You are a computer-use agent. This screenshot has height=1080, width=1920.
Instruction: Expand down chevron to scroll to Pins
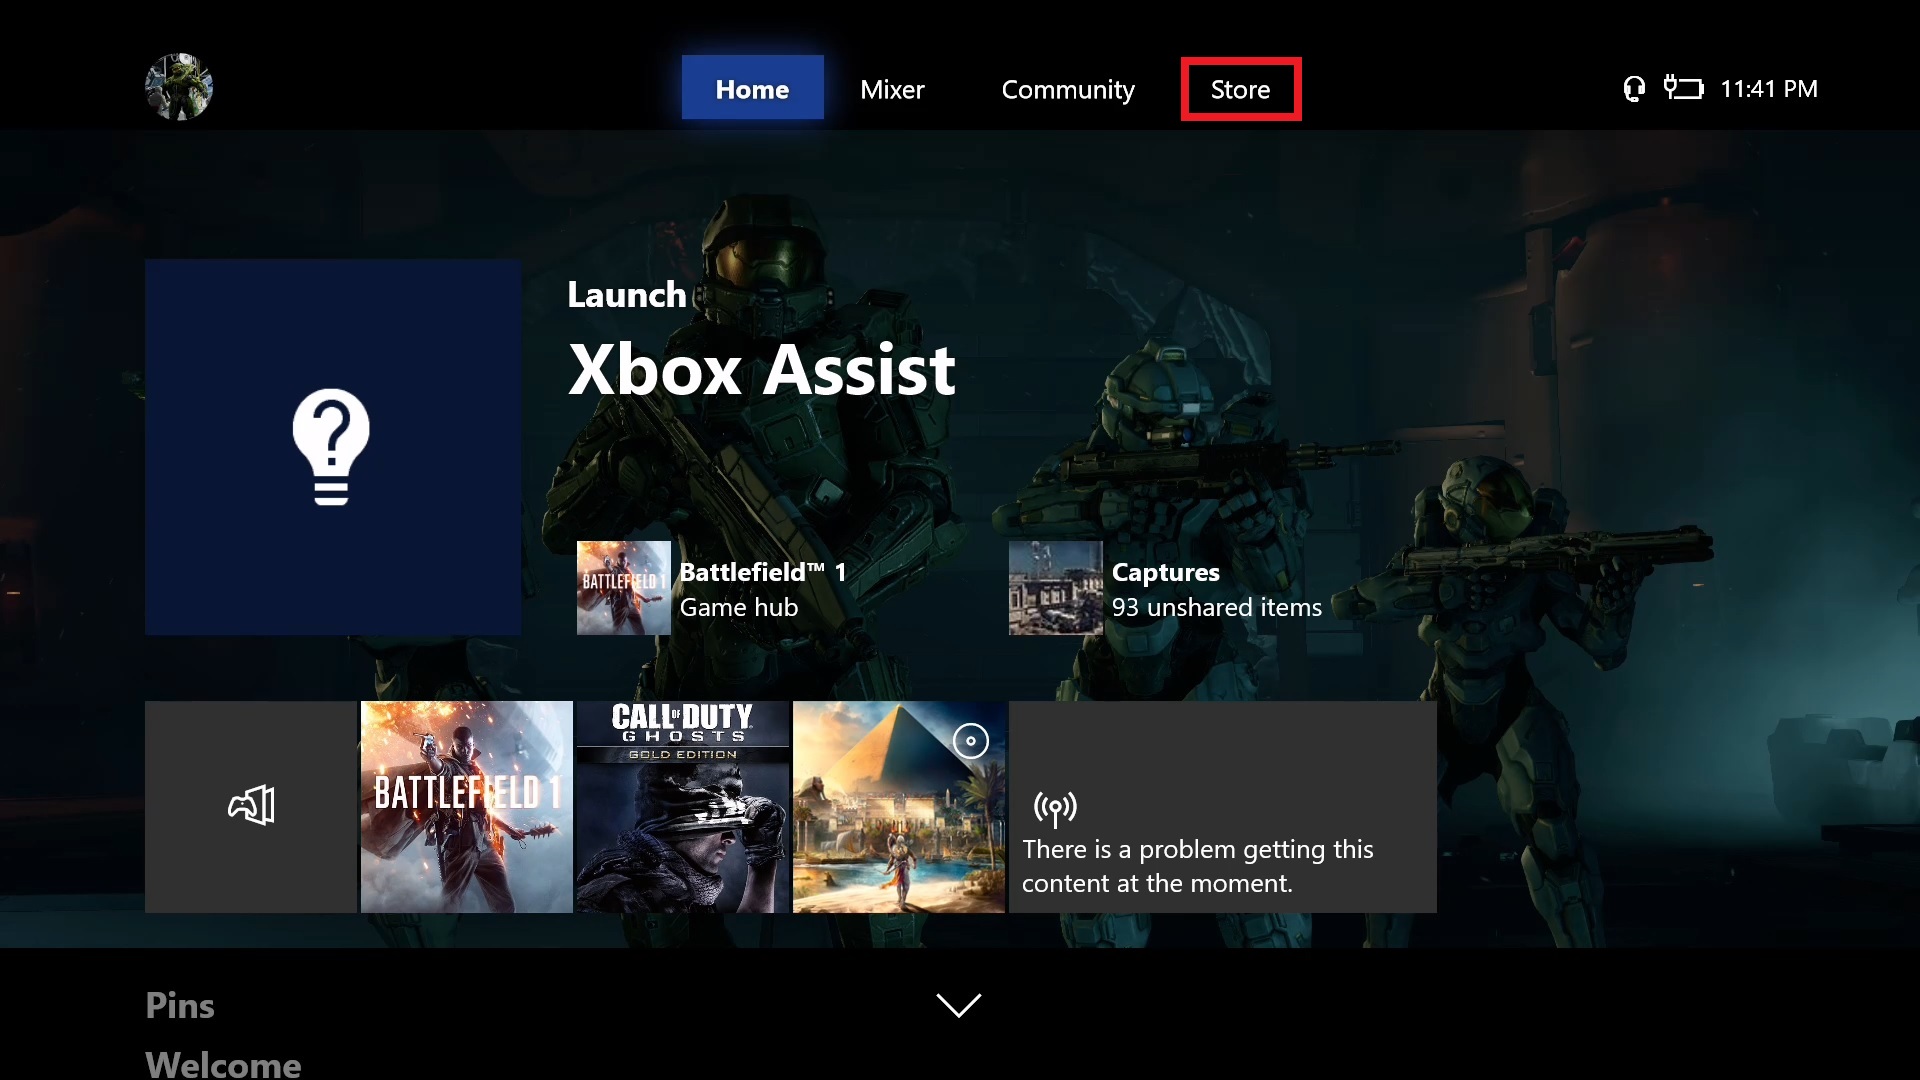pos(958,1004)
